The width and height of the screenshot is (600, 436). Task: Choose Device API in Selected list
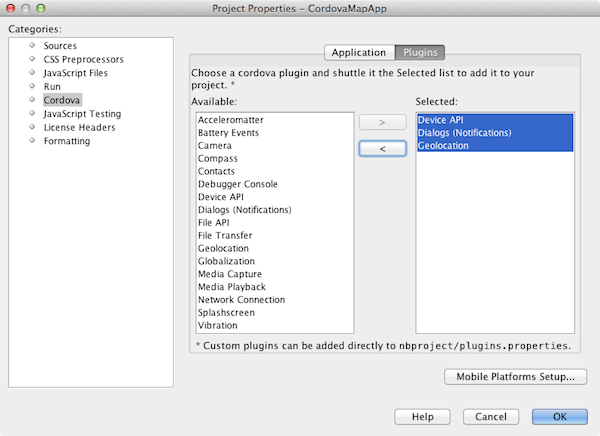[x=441, y=120]
